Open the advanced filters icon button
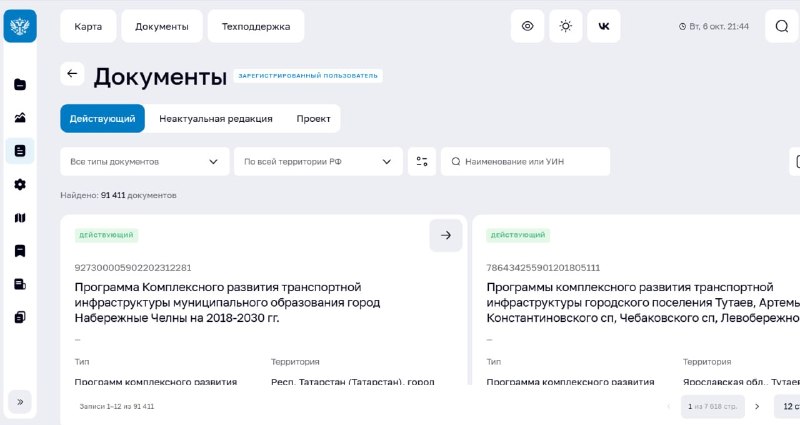Image resolution: width=800 pixels, height=425 pixels. click(x=422, y=162)
